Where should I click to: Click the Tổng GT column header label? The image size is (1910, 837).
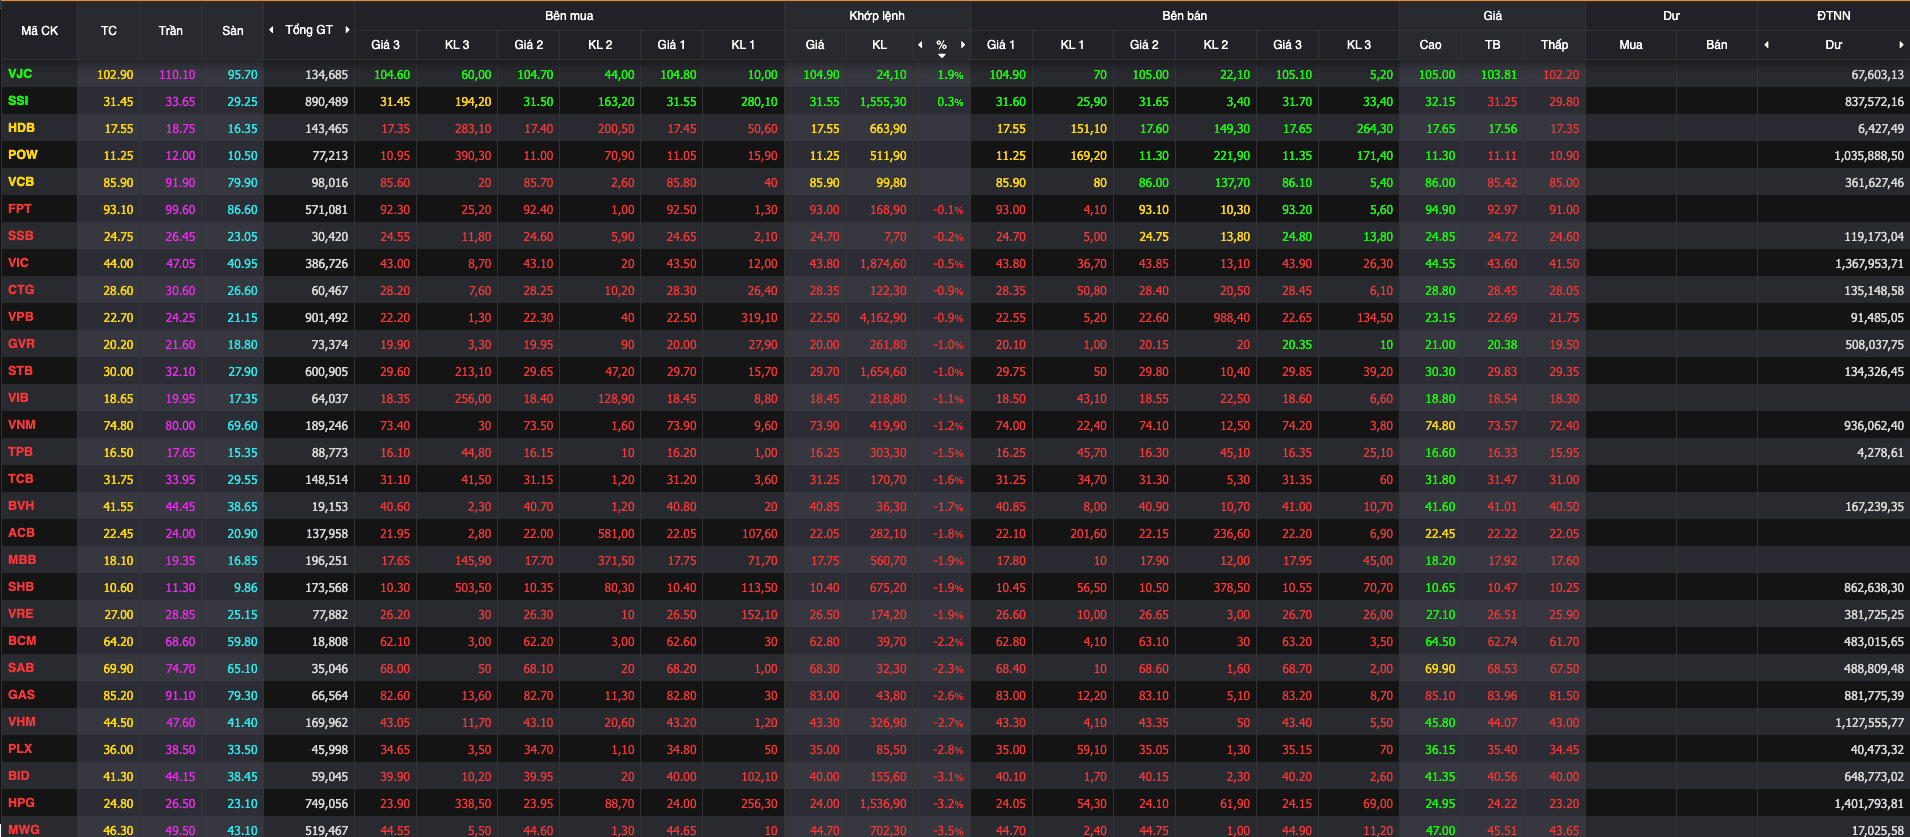pyautogui.click(x=309, y=30)
